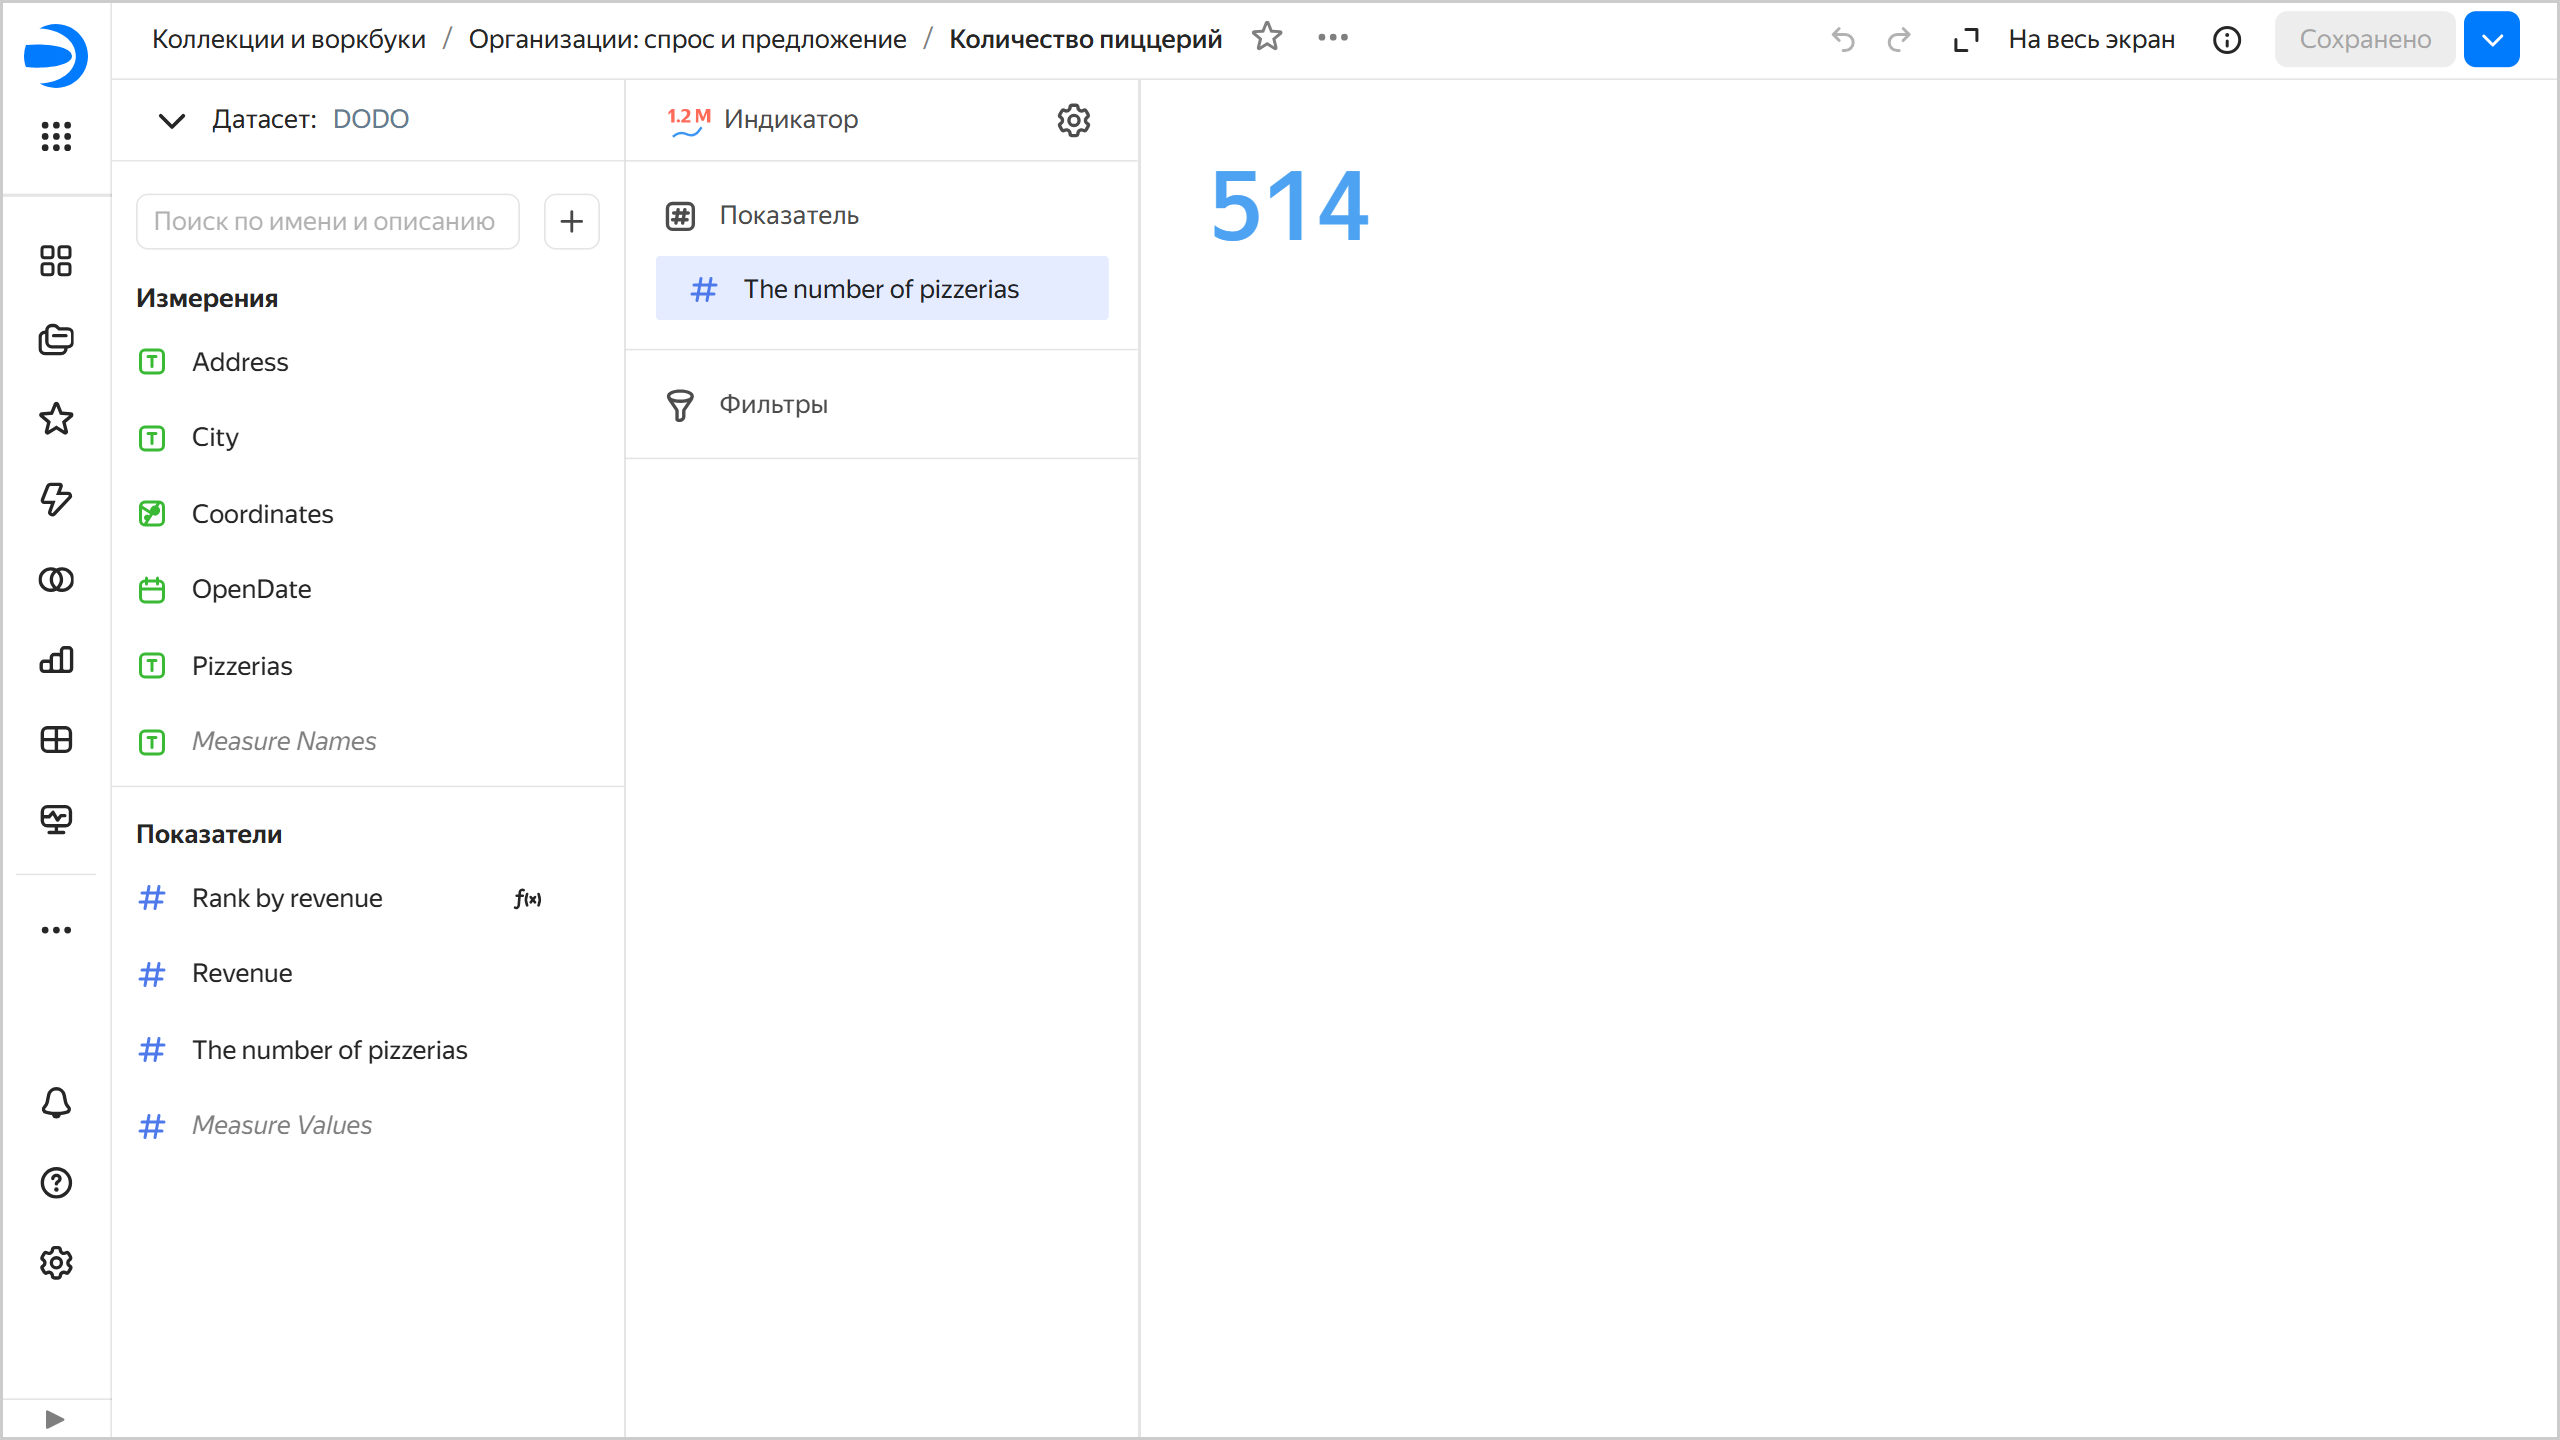Open the sidebar favorites star icon
The image size is (2560, 1440).
click(x=56, y=419)
